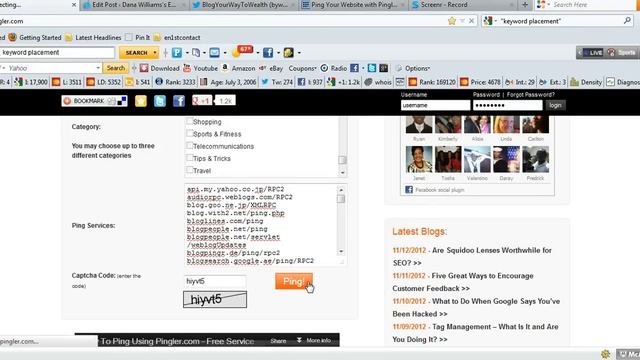The height and width of the screenshot is (360, 640).
Task: Expand the PayPal icon dropdown arrow
Action: [187, 53]
